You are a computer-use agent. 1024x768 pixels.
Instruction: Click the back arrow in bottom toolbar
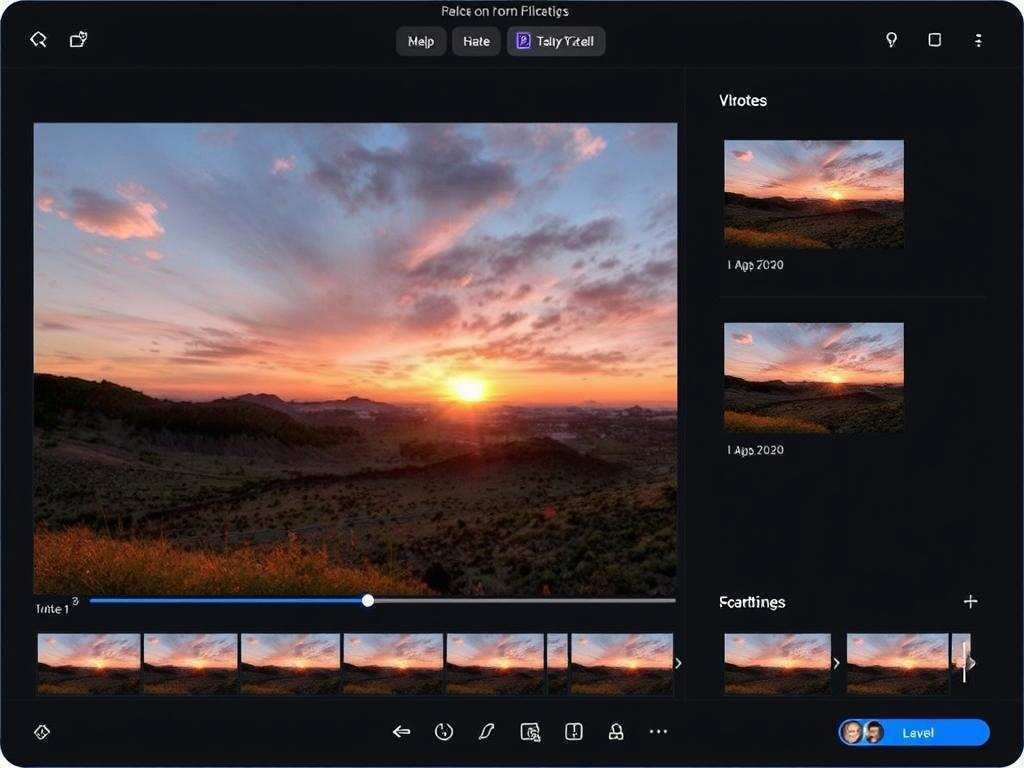pyautogui.click(x=402, y=732)
